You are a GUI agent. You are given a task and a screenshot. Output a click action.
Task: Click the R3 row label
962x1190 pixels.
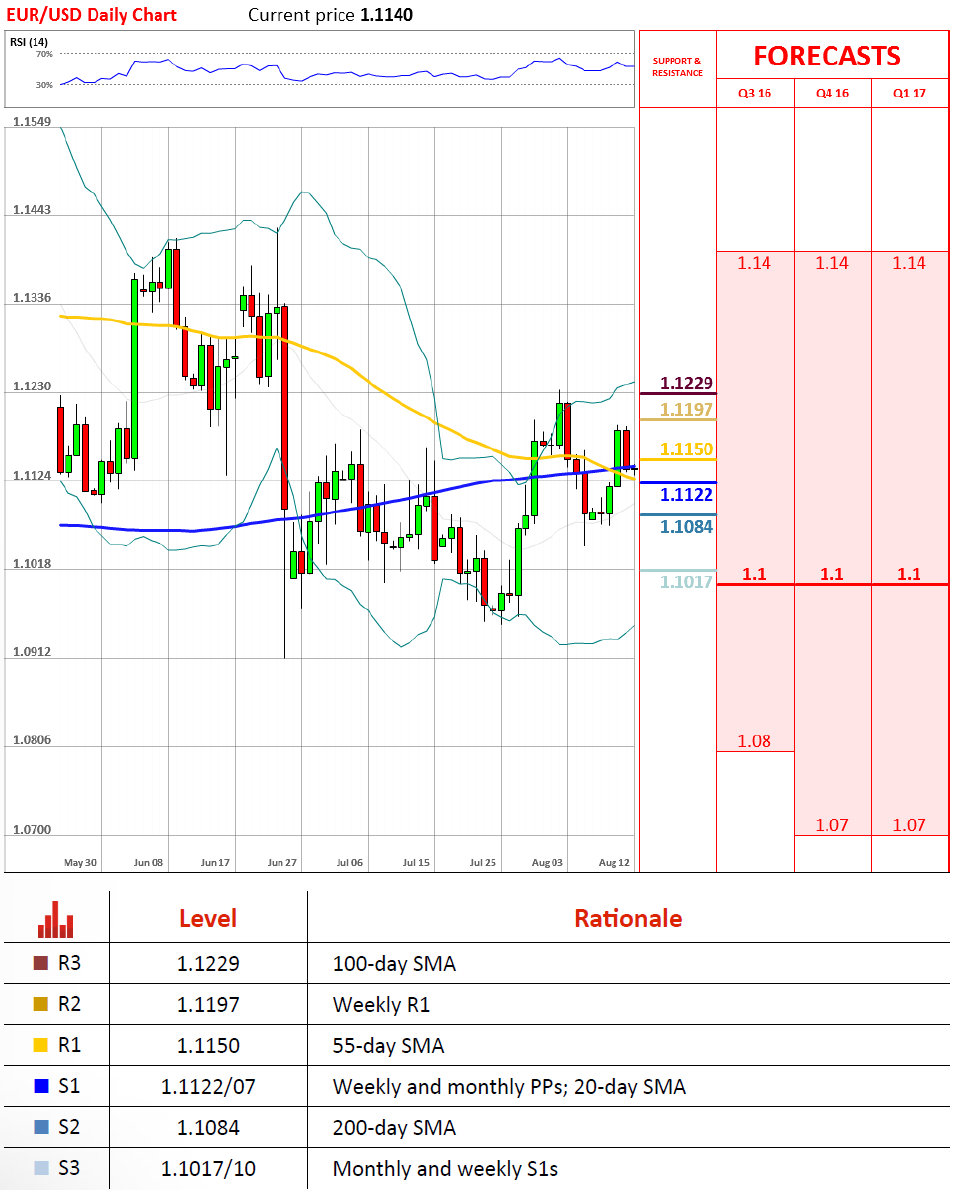tap(69, 963)
